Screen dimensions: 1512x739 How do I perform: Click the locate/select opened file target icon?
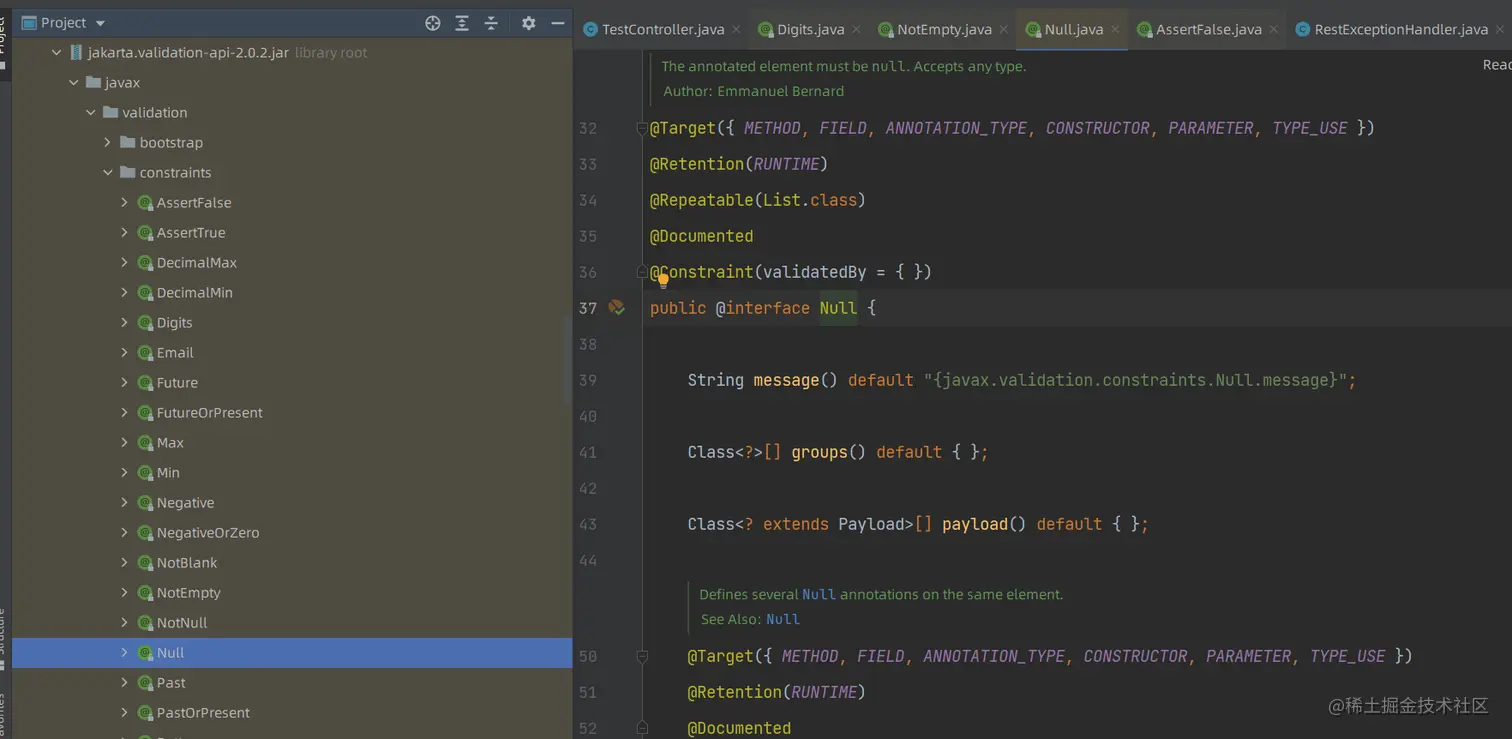(x=432, y=23)
